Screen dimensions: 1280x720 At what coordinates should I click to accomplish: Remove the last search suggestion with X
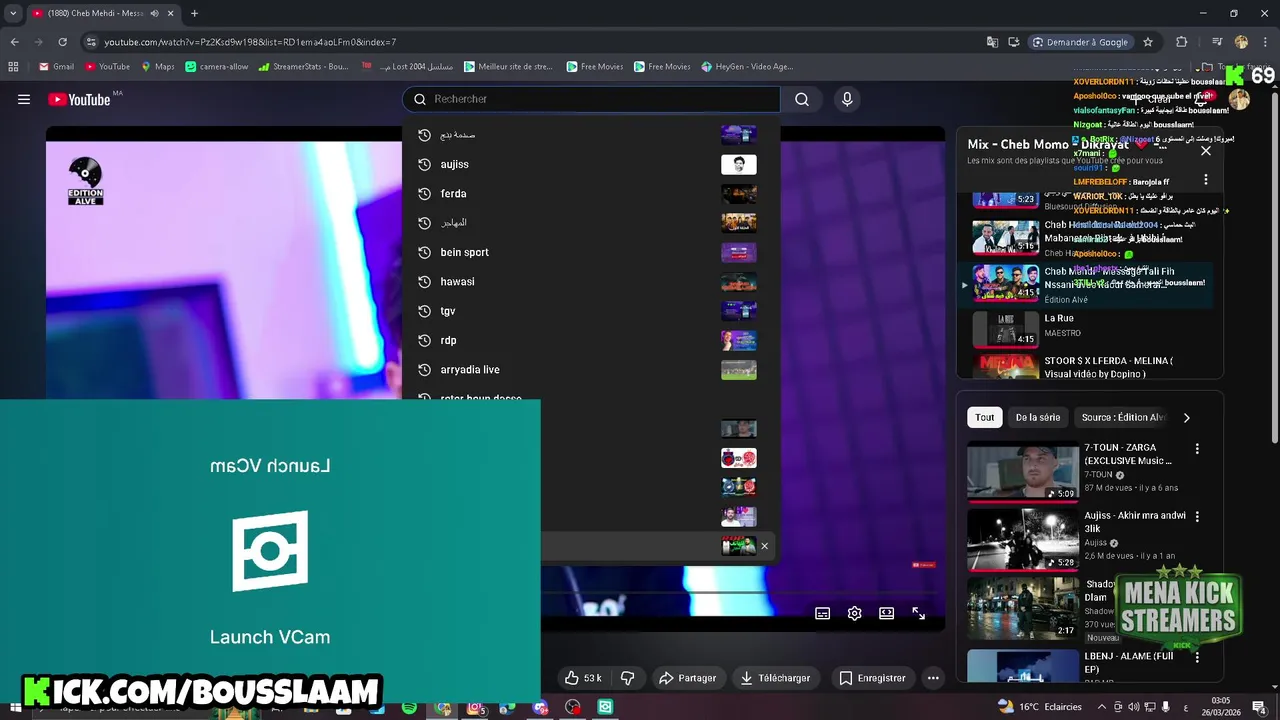click(x=764, y=546)
